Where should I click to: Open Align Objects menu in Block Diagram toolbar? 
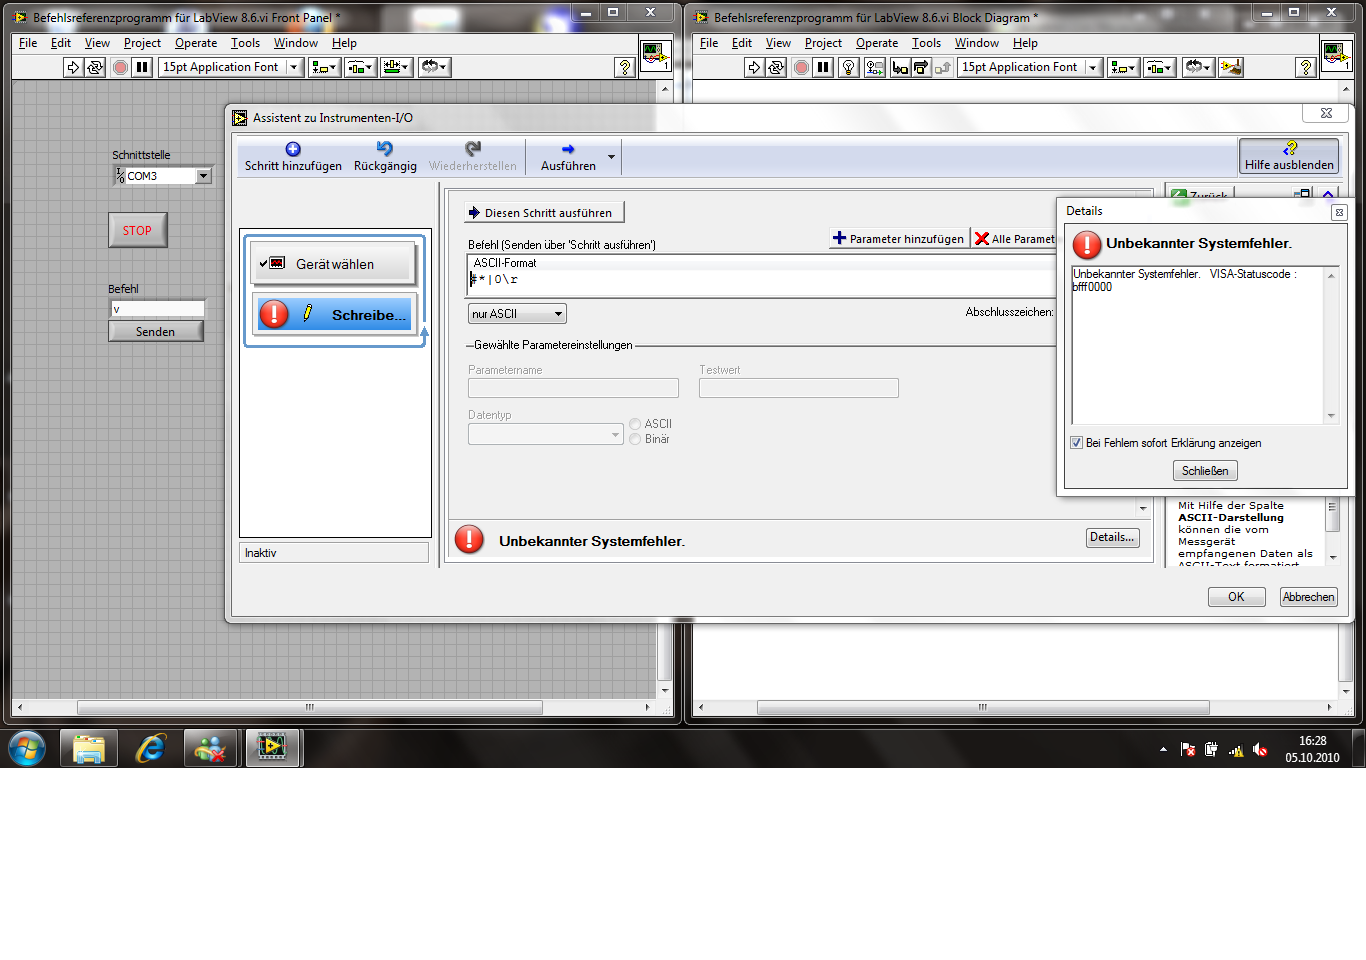1122,67
